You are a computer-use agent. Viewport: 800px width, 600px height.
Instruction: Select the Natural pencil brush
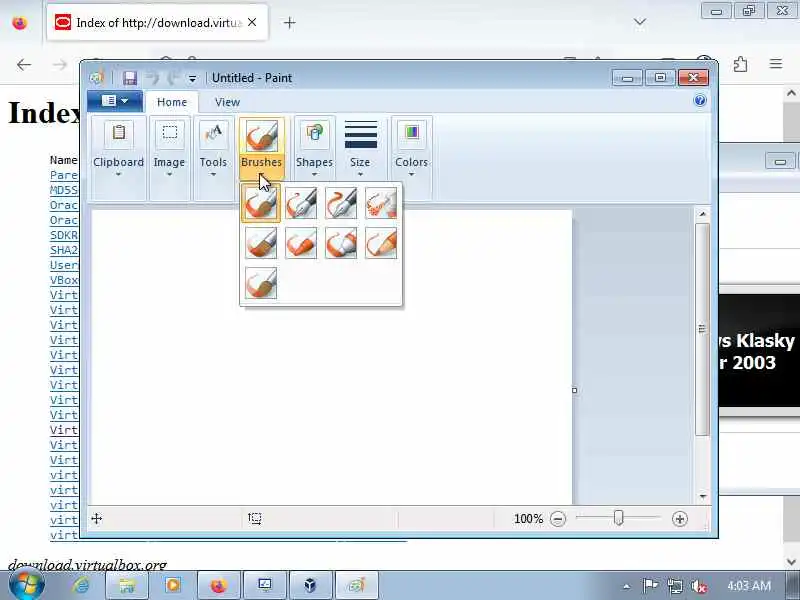(x=381, y=243)
